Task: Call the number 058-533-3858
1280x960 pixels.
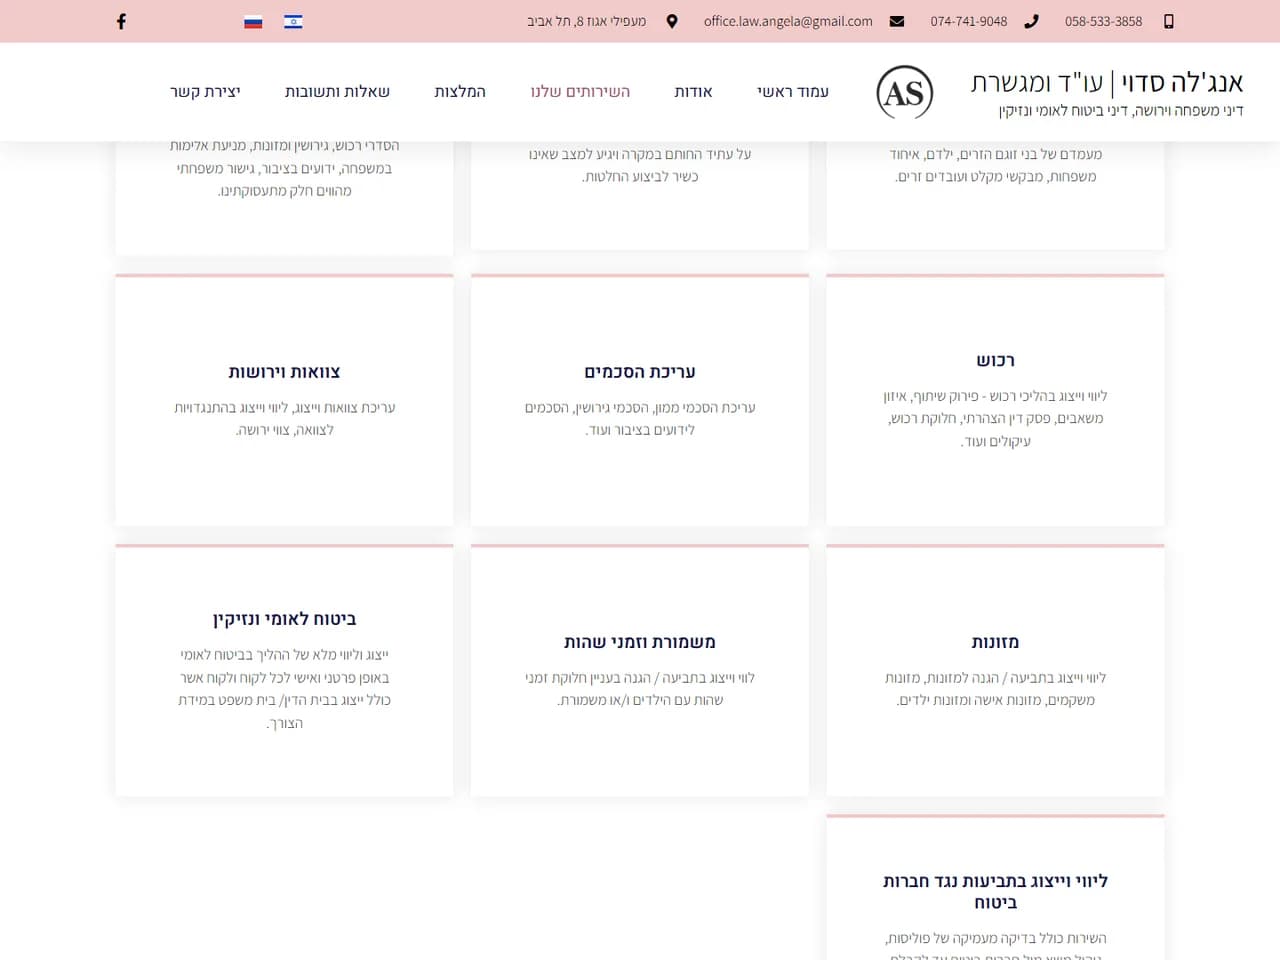Action: coord(1103,21)
